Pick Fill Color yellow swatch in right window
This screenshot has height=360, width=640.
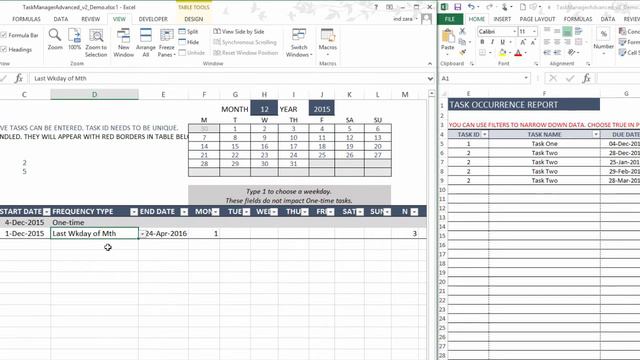[502, 53]
